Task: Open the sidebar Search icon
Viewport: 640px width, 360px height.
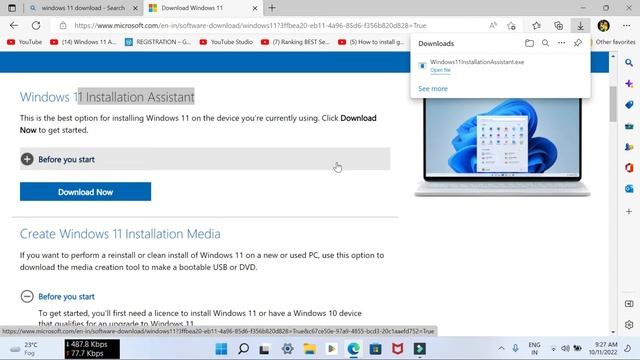Action: 629,62
